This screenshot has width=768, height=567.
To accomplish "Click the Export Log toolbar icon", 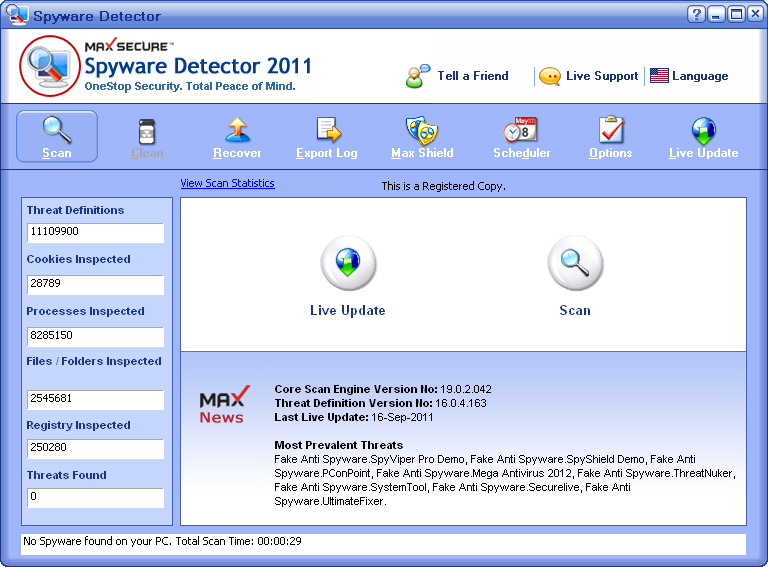I will point(327,131).
